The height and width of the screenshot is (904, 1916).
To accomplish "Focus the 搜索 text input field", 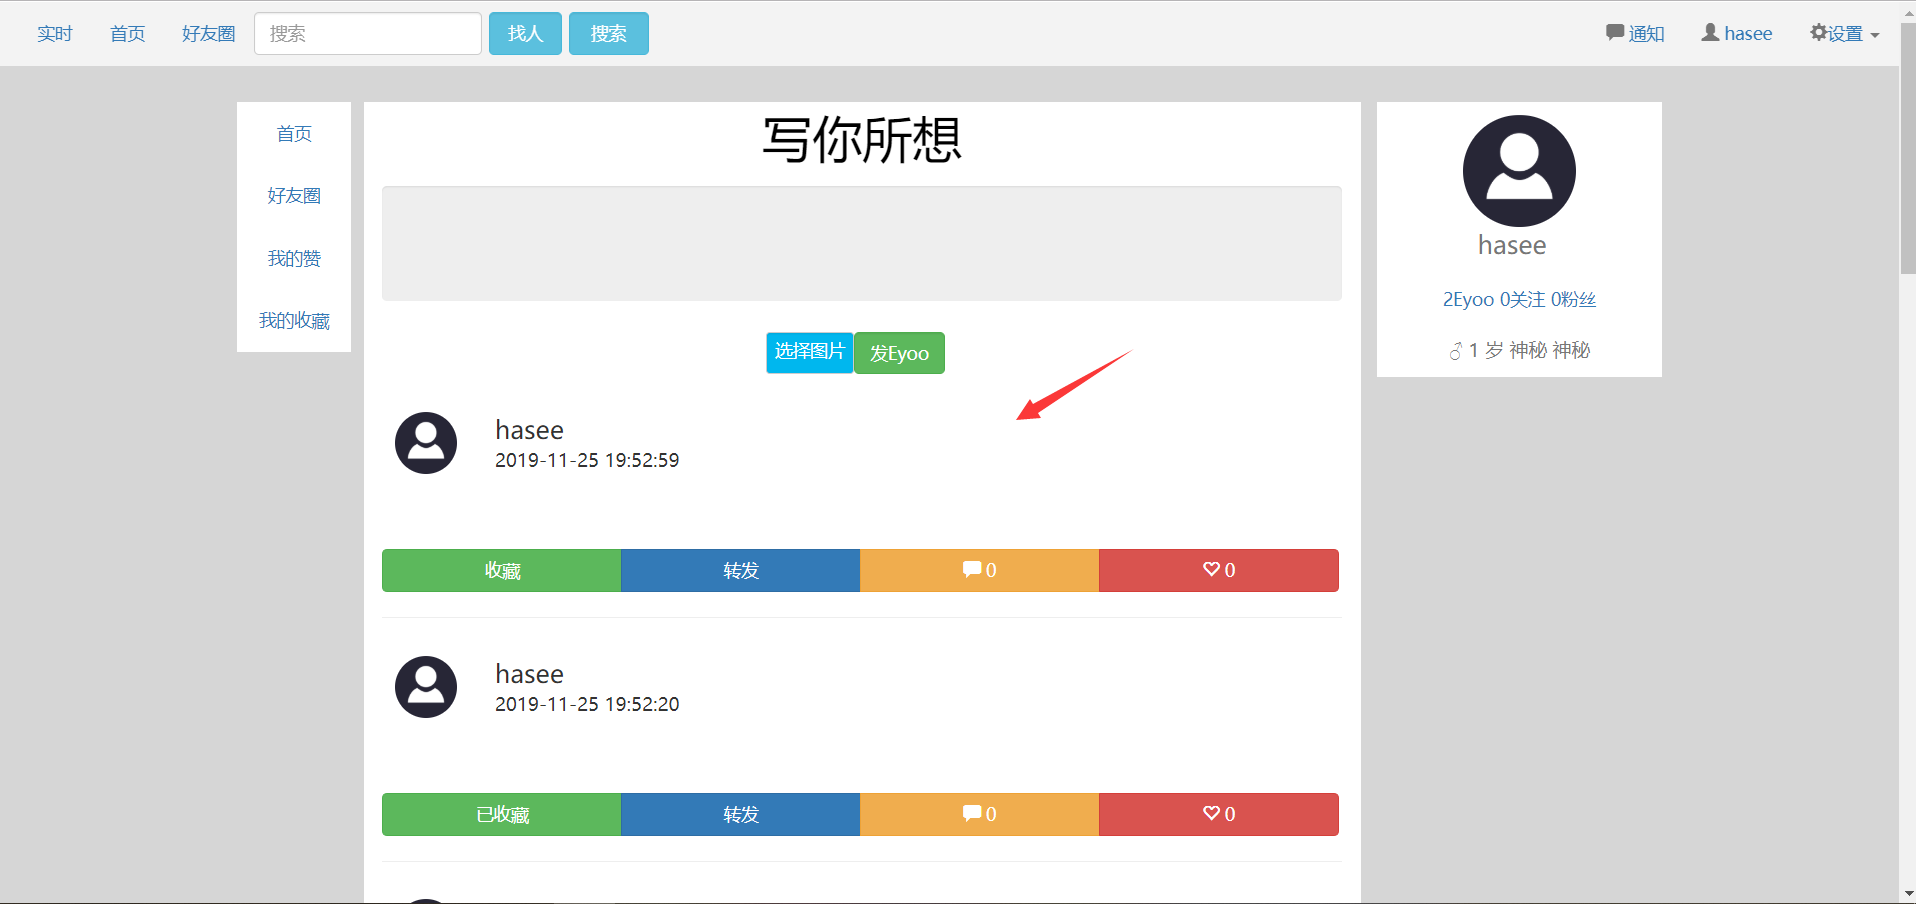I will point(368,34).
